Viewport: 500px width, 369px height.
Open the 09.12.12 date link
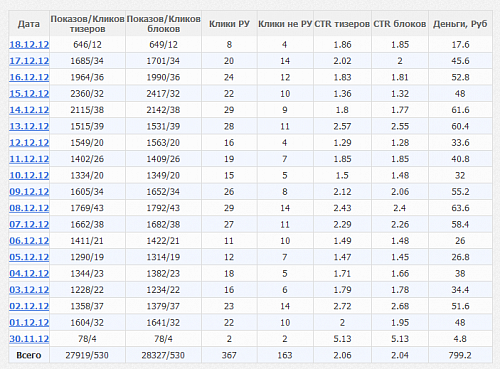(29, 192)
